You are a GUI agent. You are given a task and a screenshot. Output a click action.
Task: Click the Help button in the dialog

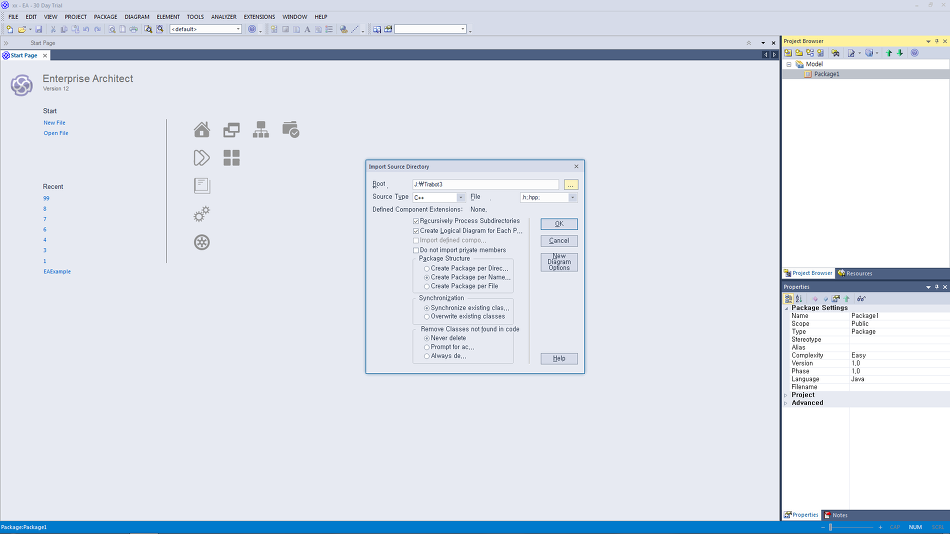[x=559, y=359]
